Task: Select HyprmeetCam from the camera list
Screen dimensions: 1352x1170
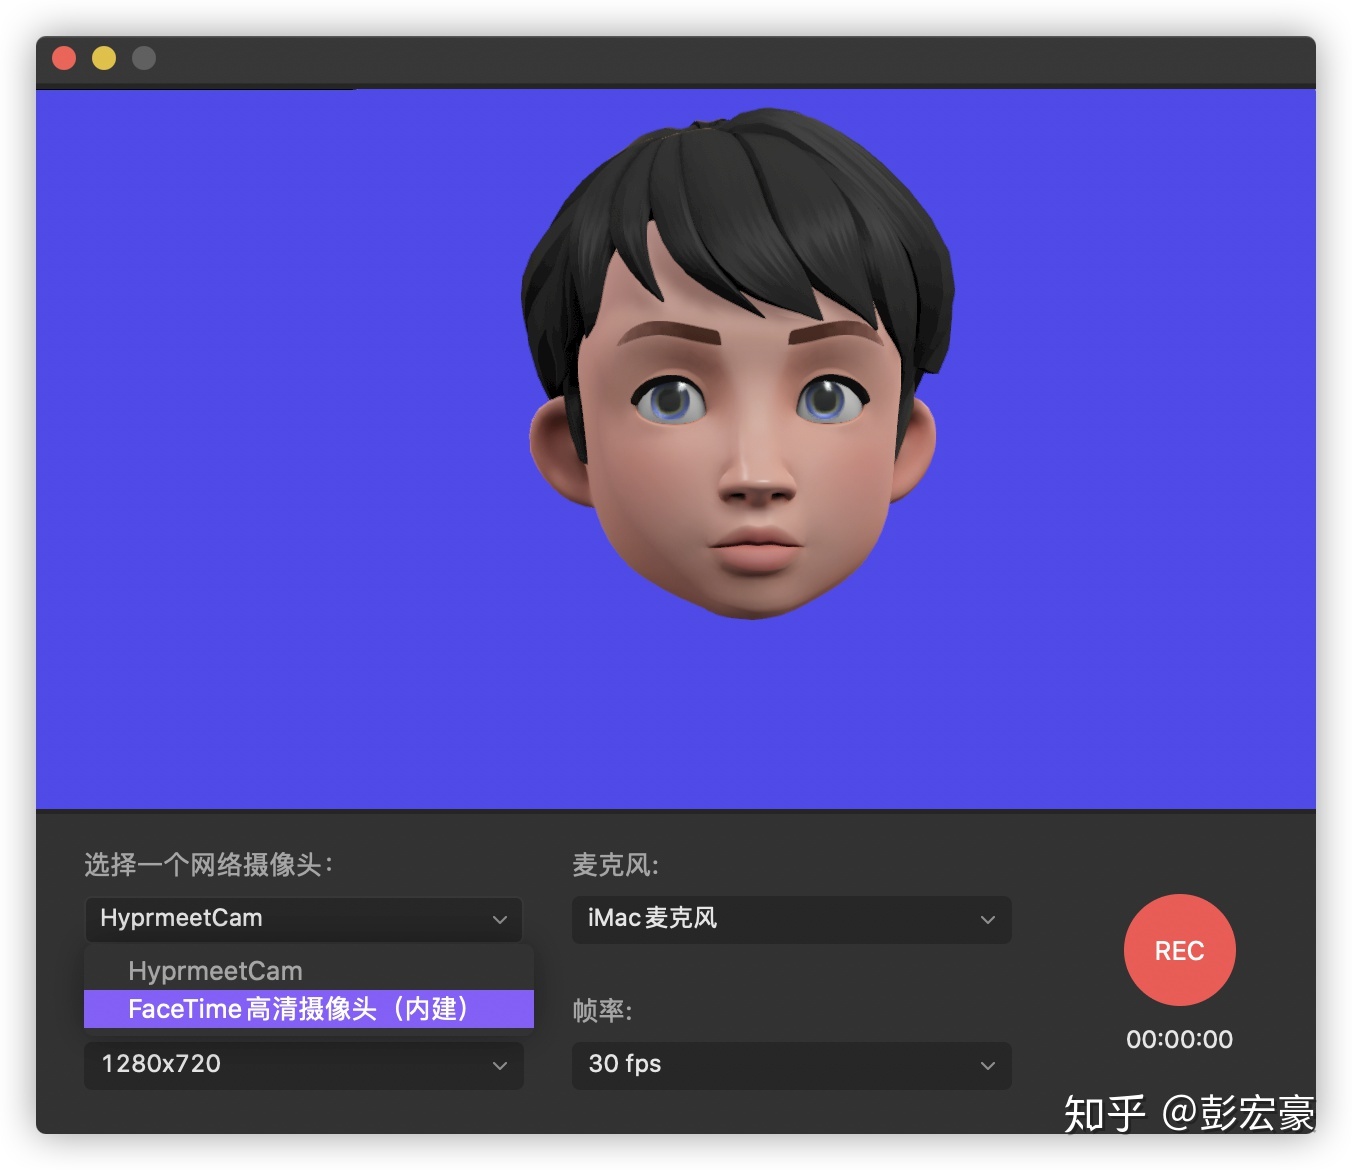Action: [x=309, y=971]
